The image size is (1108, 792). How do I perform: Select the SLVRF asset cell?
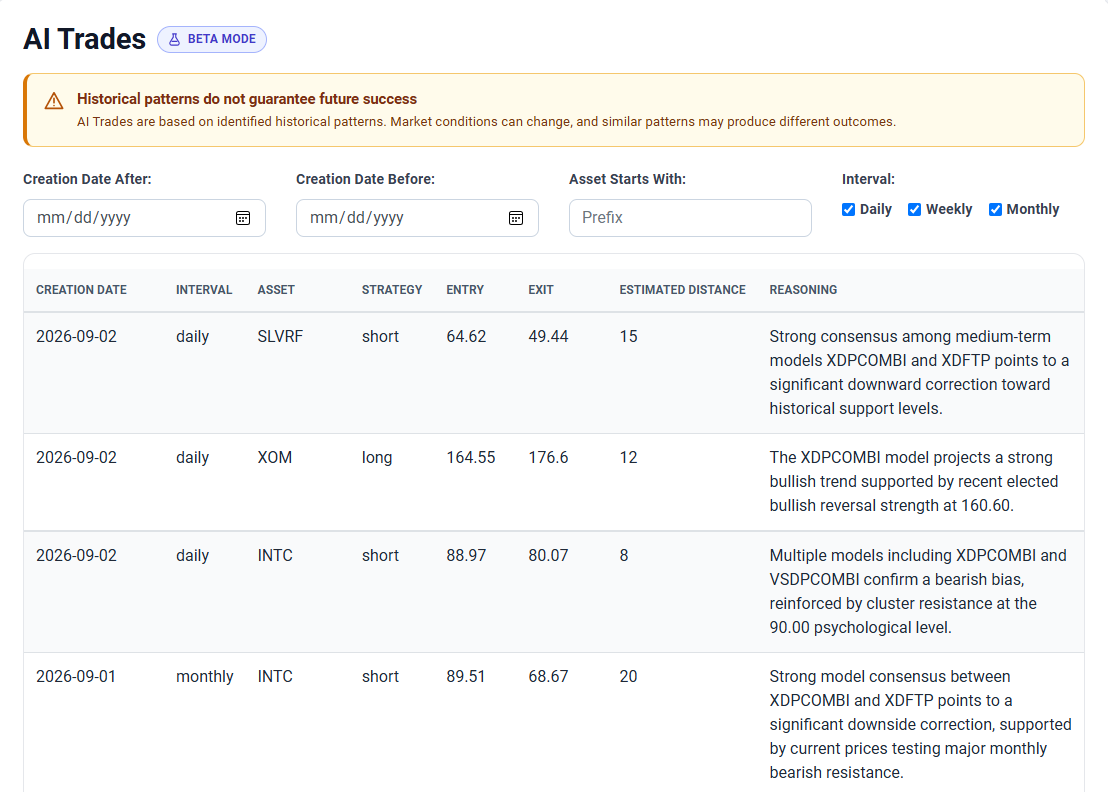click(280, 337)
